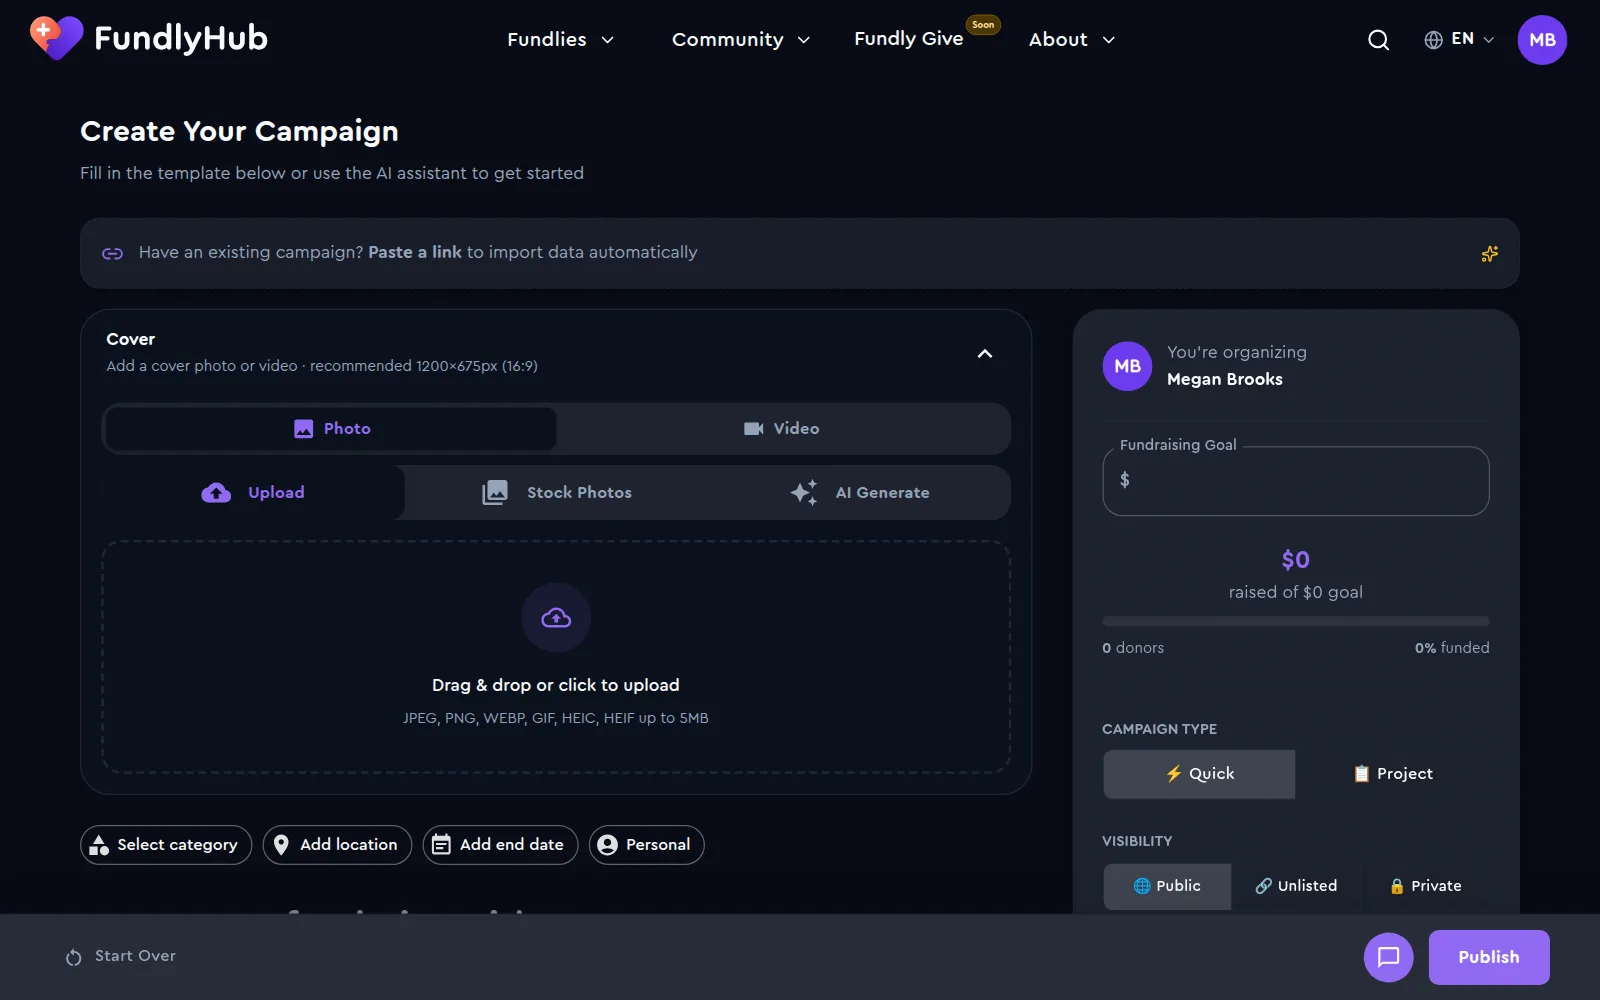This screenshot has width=1600, height=1000.
Task: Choose the Upload cover source
Action: [x=254, y=493]
